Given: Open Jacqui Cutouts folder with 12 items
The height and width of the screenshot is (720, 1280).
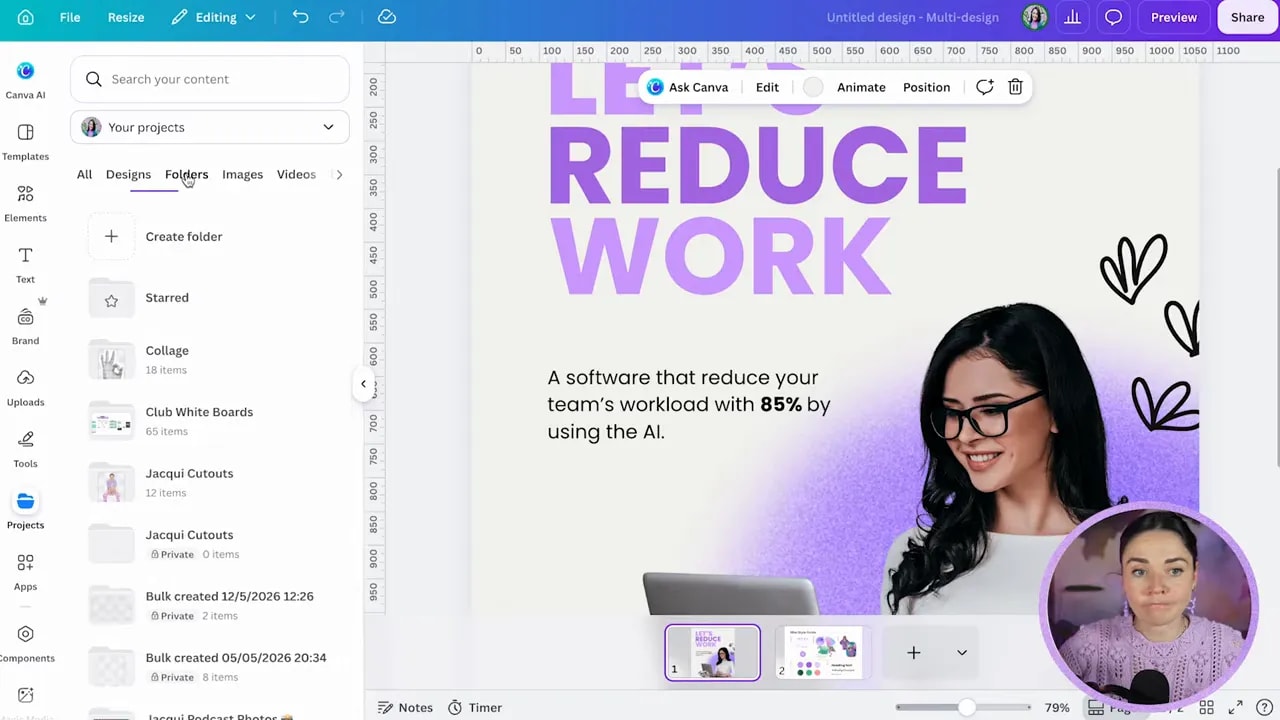Looking at the screenshot, I should click(x=210, y=483).
